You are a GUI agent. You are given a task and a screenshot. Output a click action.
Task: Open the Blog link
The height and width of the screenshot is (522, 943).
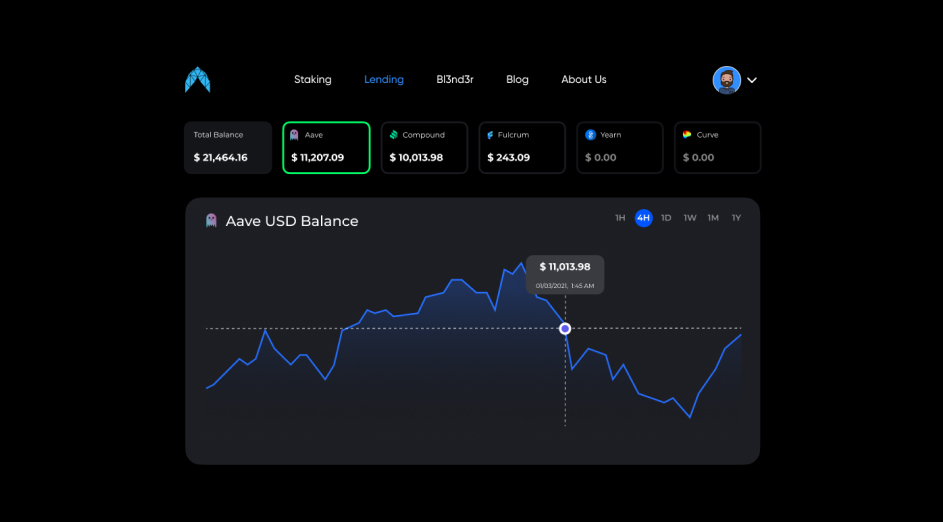click(x=517, y=79)
